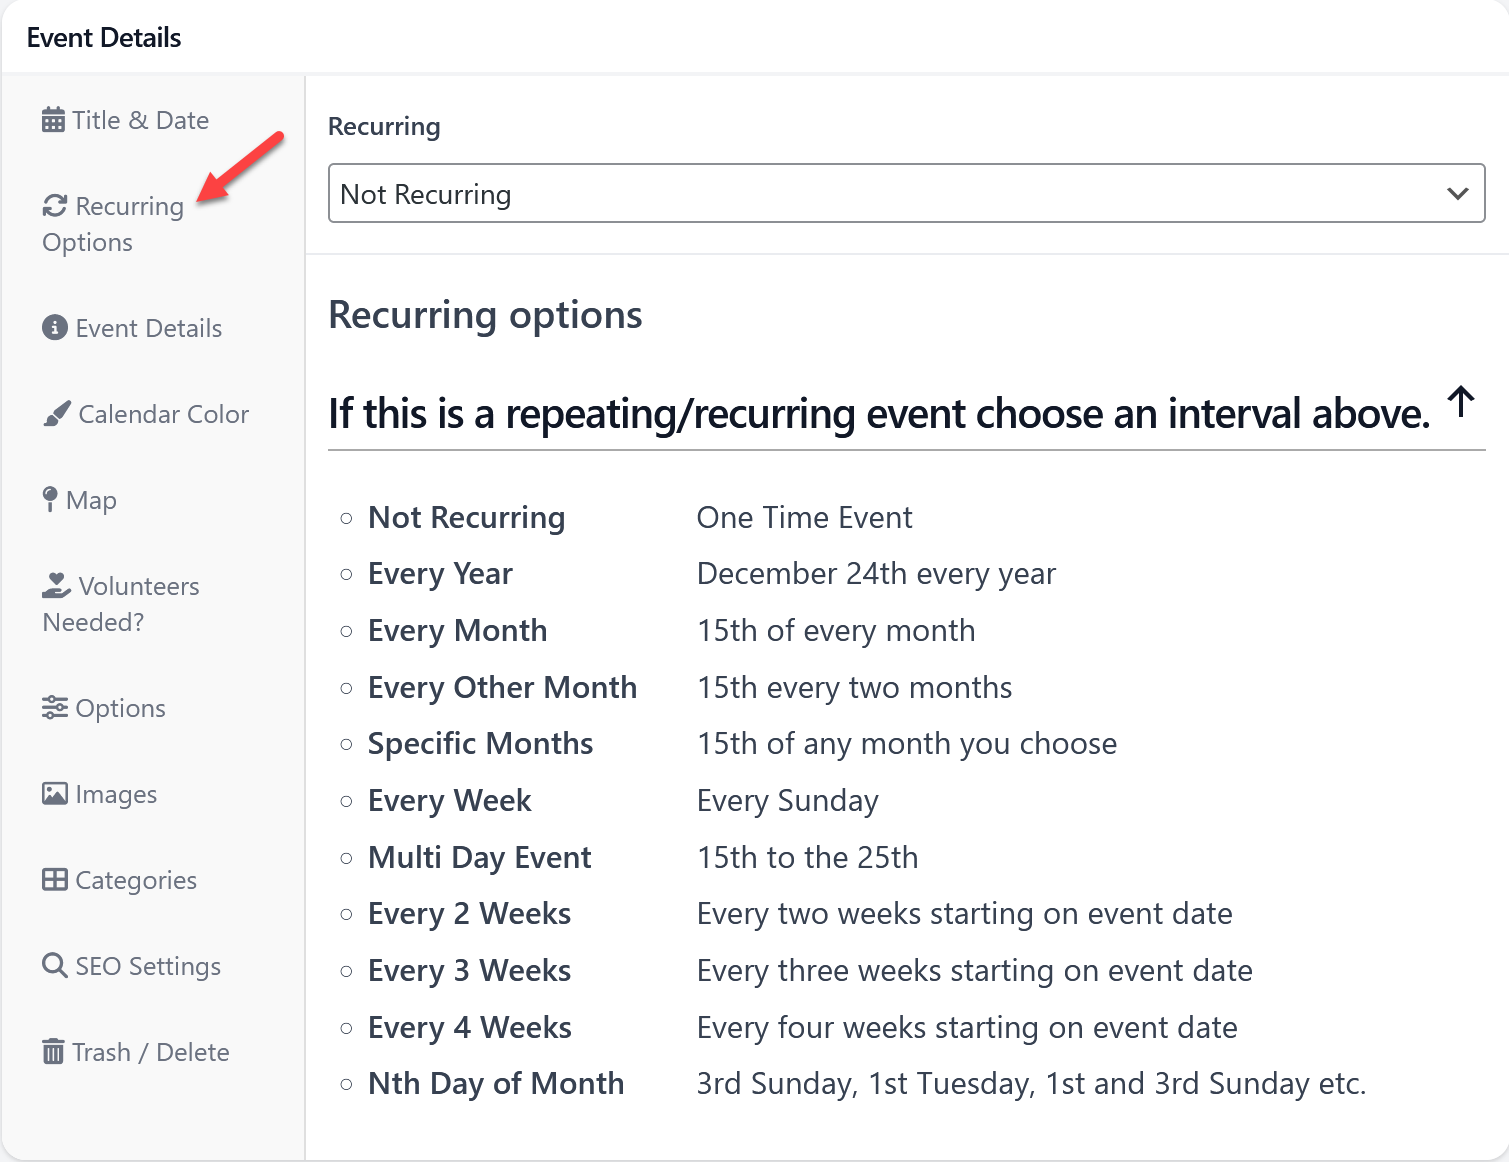Click the grid icon beside Categories

[x=54, y=880]
